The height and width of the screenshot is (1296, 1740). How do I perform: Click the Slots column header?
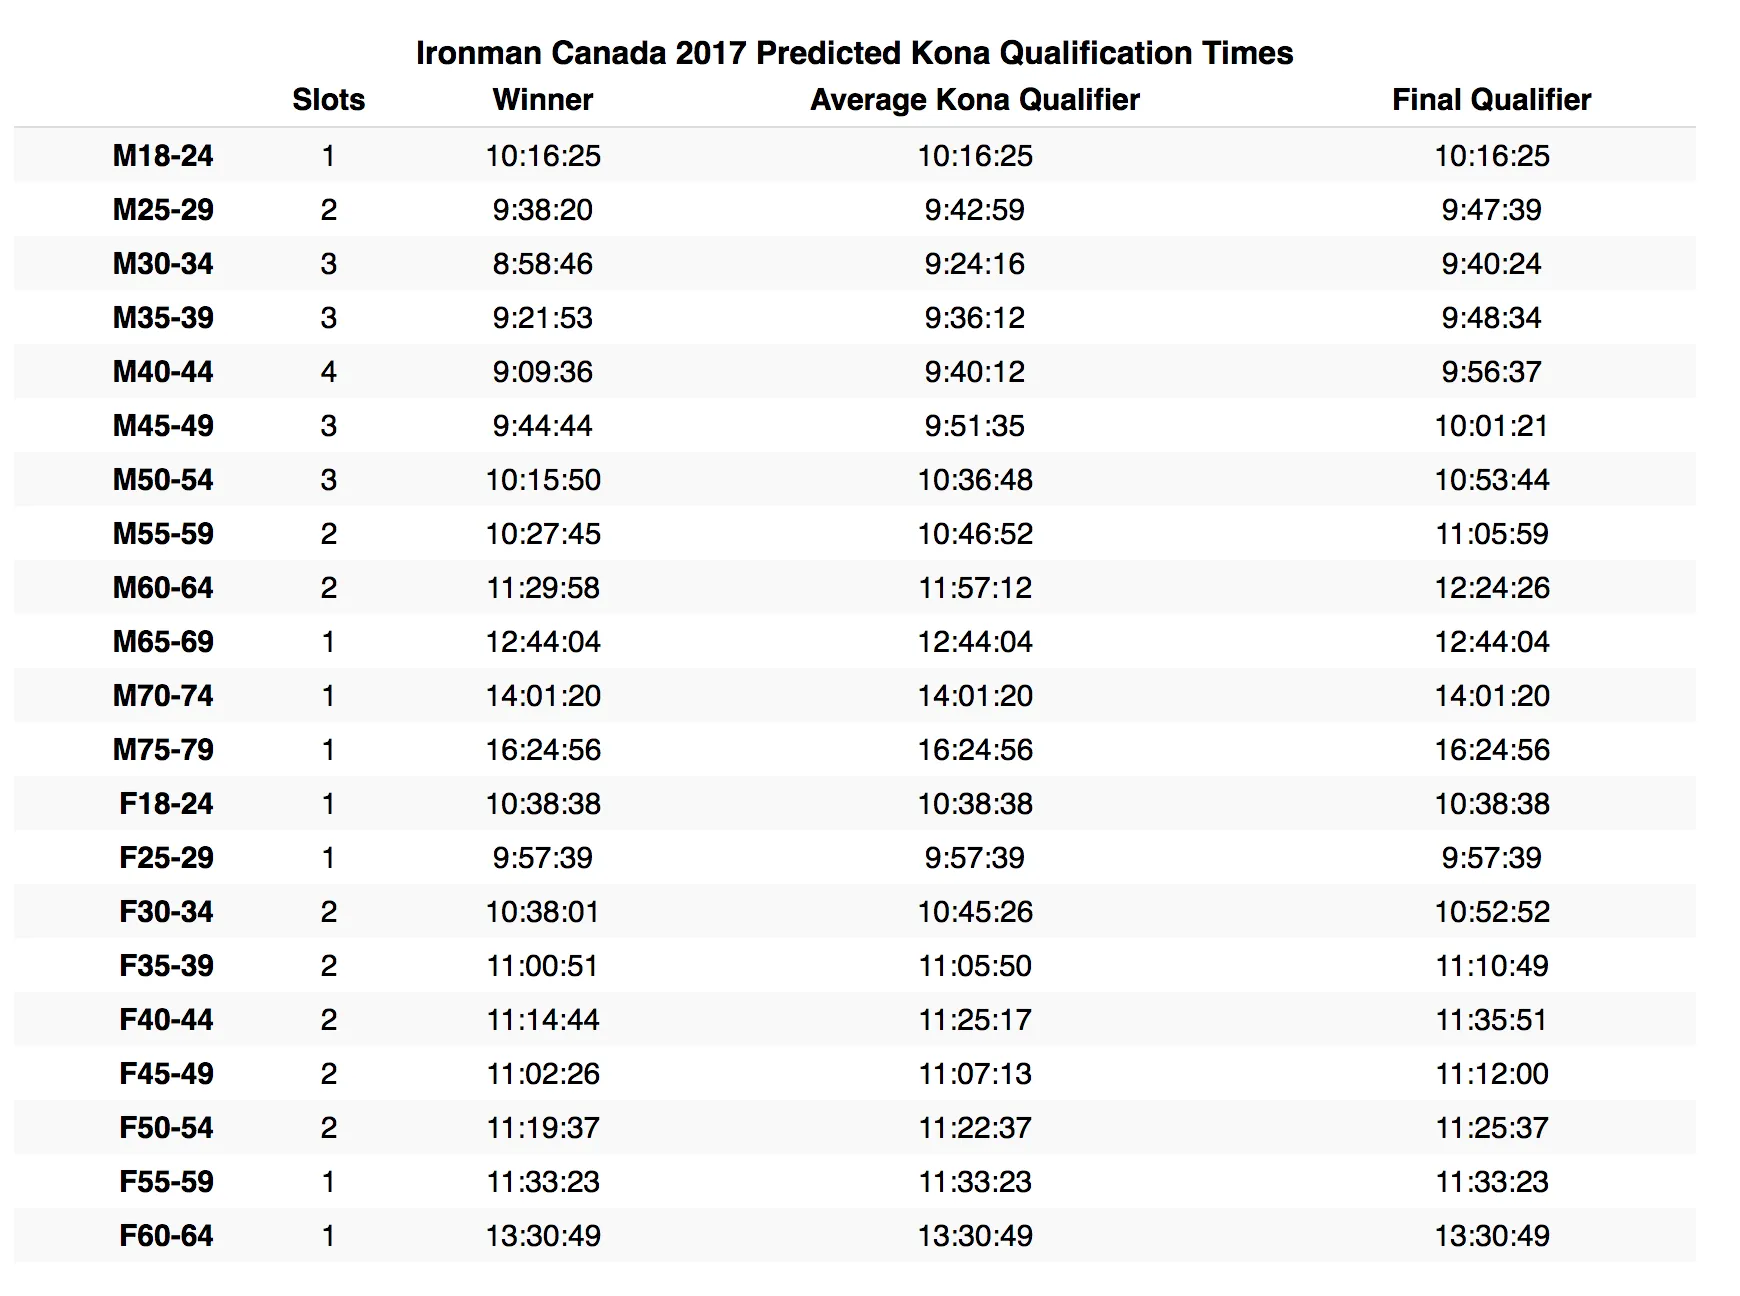[328, 100]
